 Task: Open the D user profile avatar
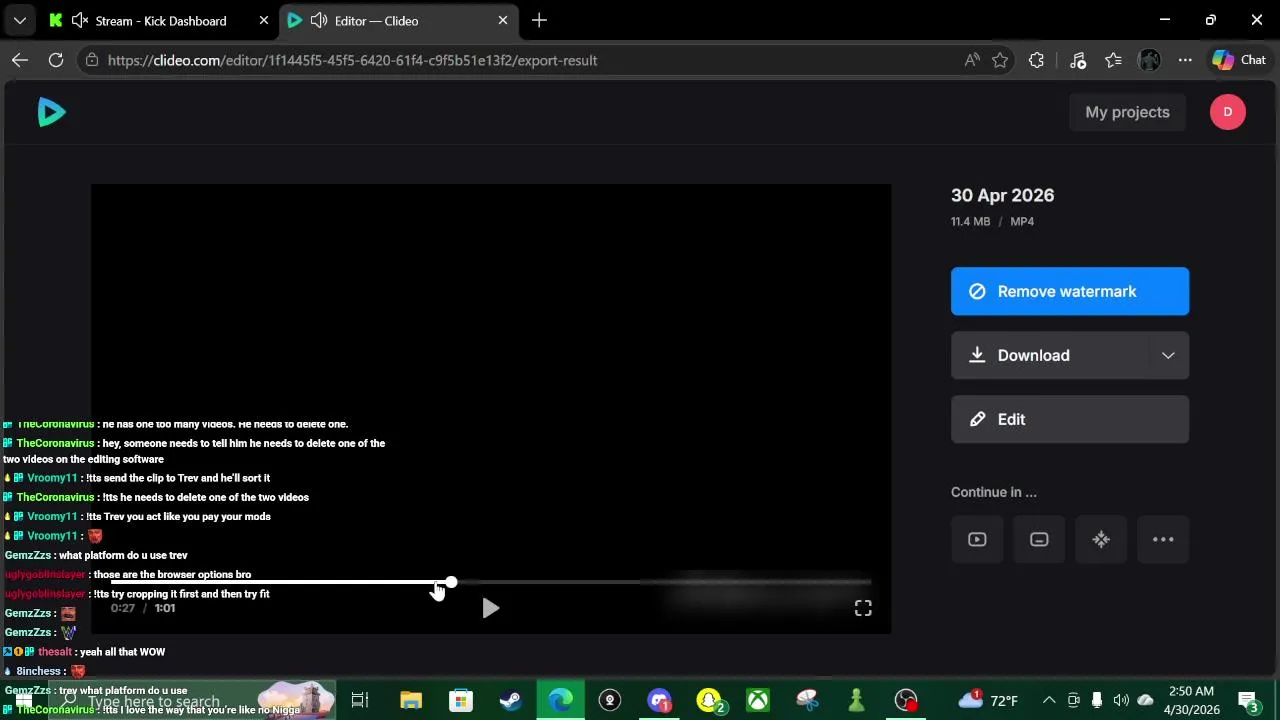1227,112
